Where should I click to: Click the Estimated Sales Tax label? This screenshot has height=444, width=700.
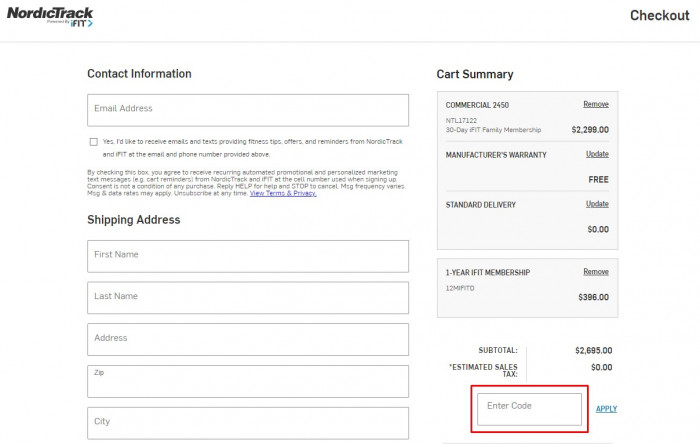click(483, 370)
